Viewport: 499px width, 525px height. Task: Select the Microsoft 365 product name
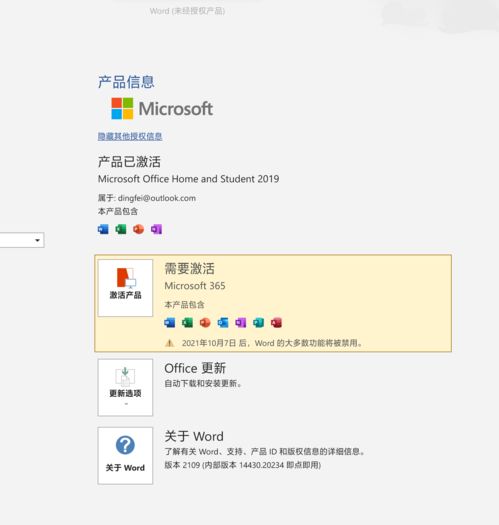click(x=195, y=286)
